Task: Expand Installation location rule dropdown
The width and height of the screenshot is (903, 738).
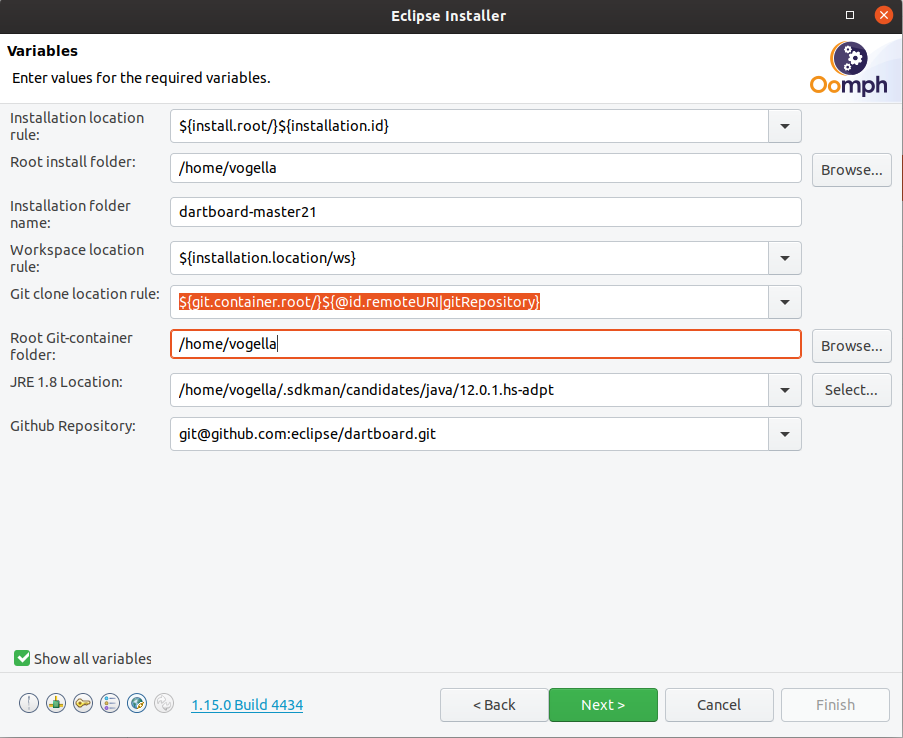Action: (784, 126)
